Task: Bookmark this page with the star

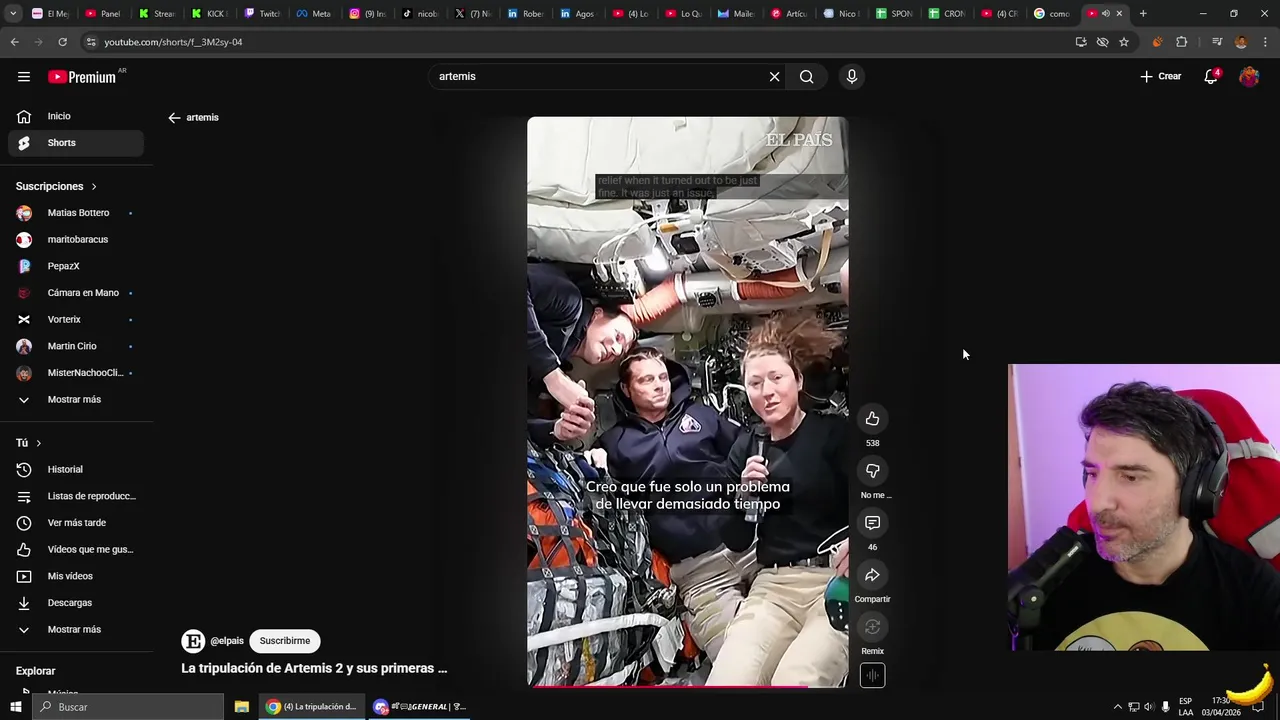Action: pyautogui.click(x=1124, y=42)
